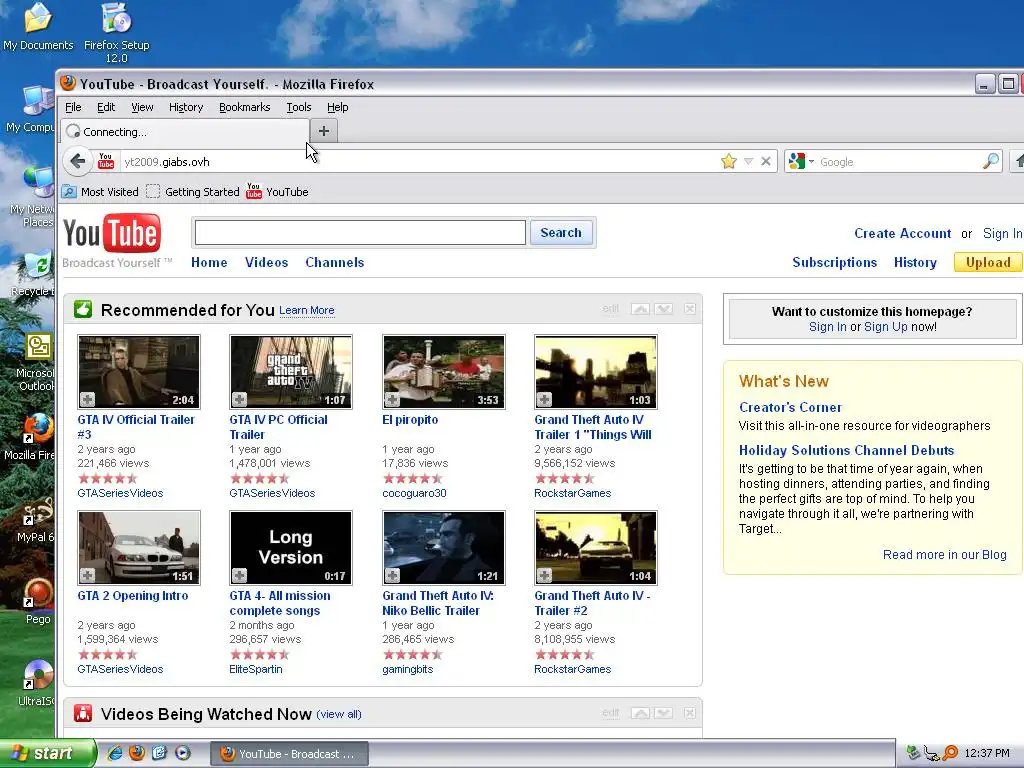
Task: Open El piropito video title link
Action: pyautogui.click(x=409, y=420)
